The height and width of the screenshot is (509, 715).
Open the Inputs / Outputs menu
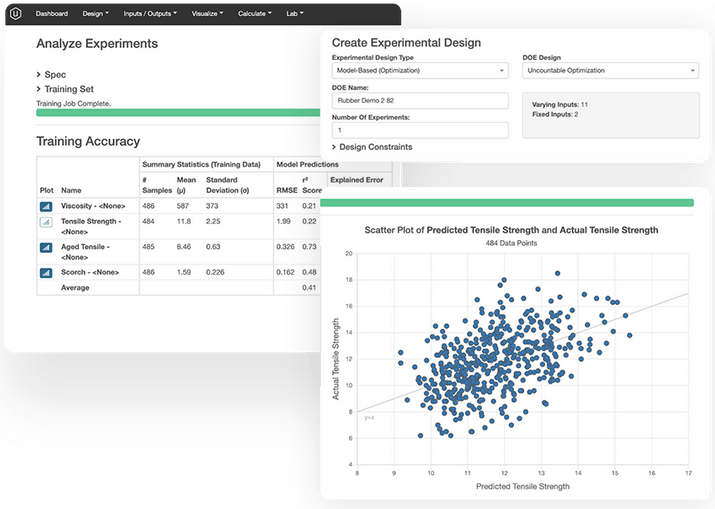(150, 14)
